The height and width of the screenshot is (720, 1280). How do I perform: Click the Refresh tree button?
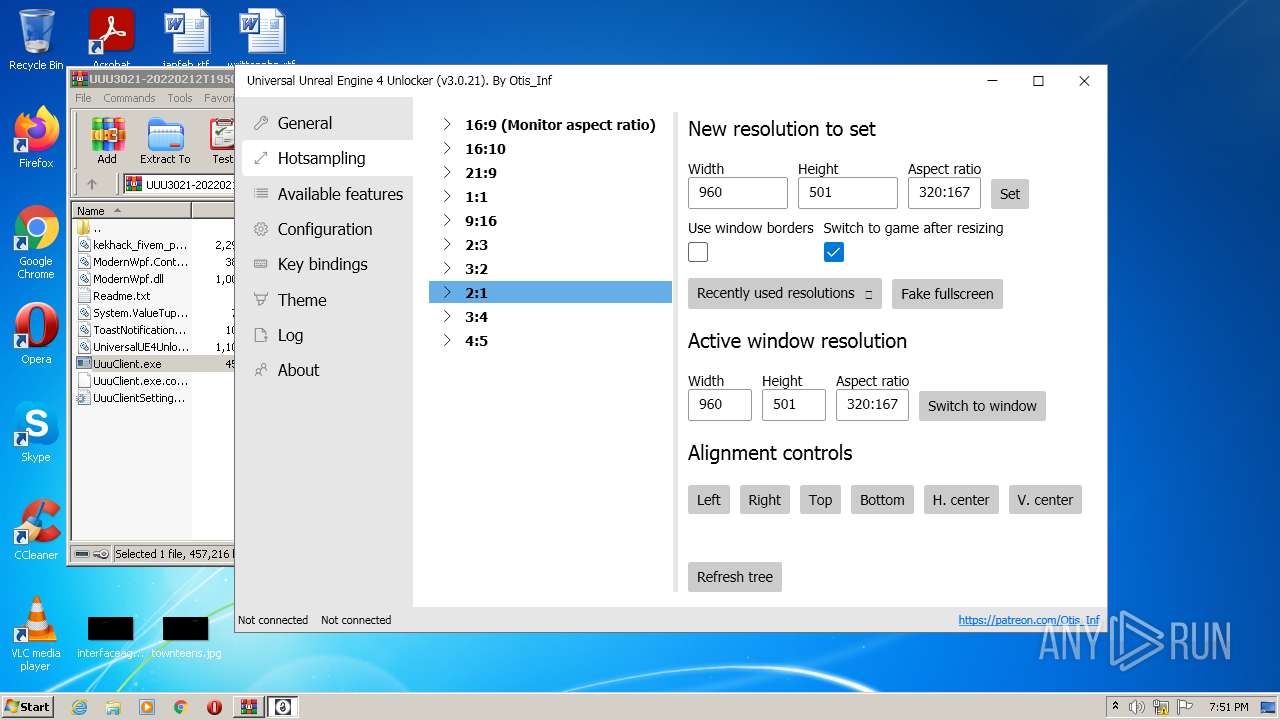[x=735, y=577]
